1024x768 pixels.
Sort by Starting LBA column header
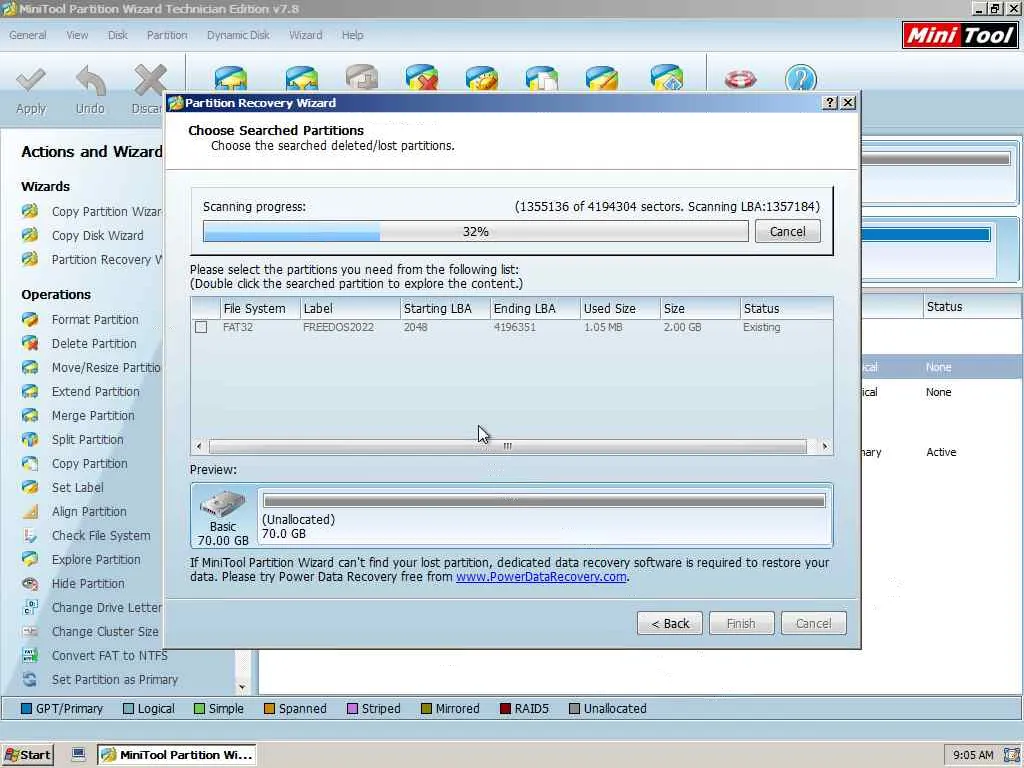tap(445, 308)
